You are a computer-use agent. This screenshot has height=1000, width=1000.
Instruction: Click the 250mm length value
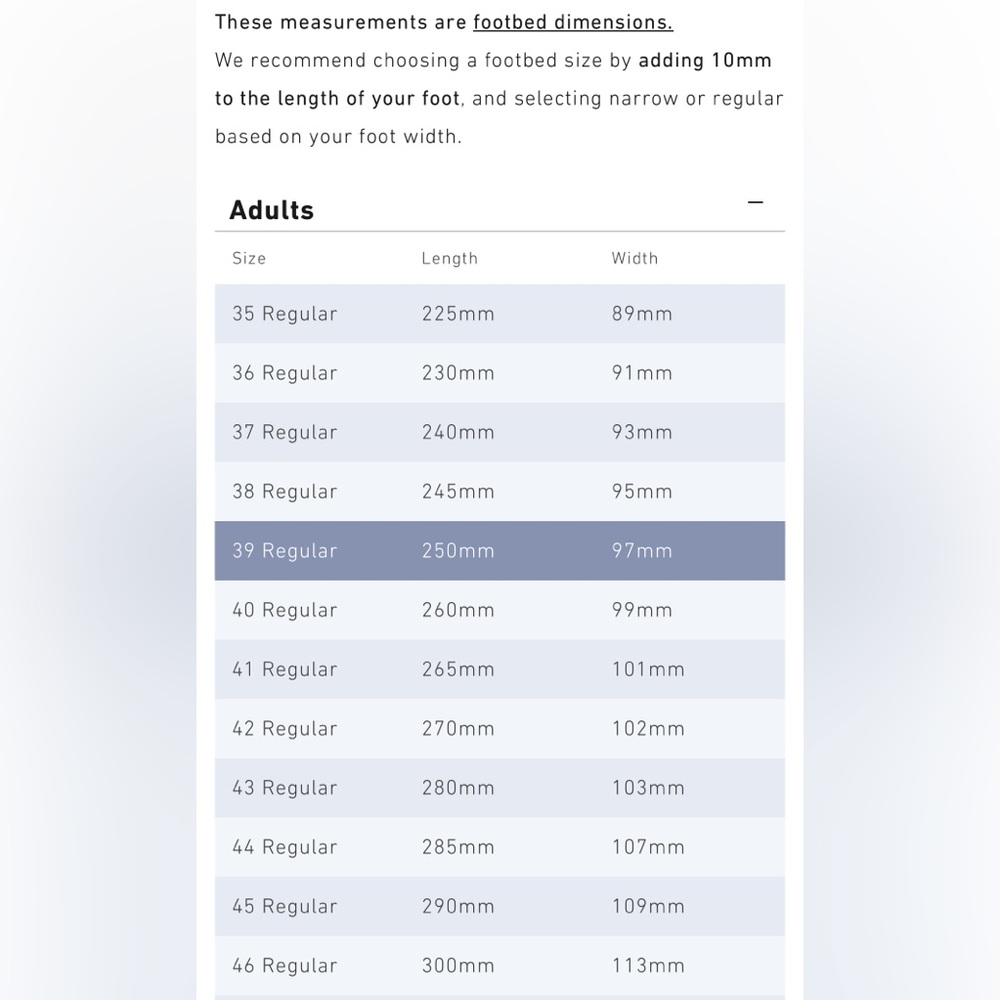pyautogui.click(x=458, y=551)
